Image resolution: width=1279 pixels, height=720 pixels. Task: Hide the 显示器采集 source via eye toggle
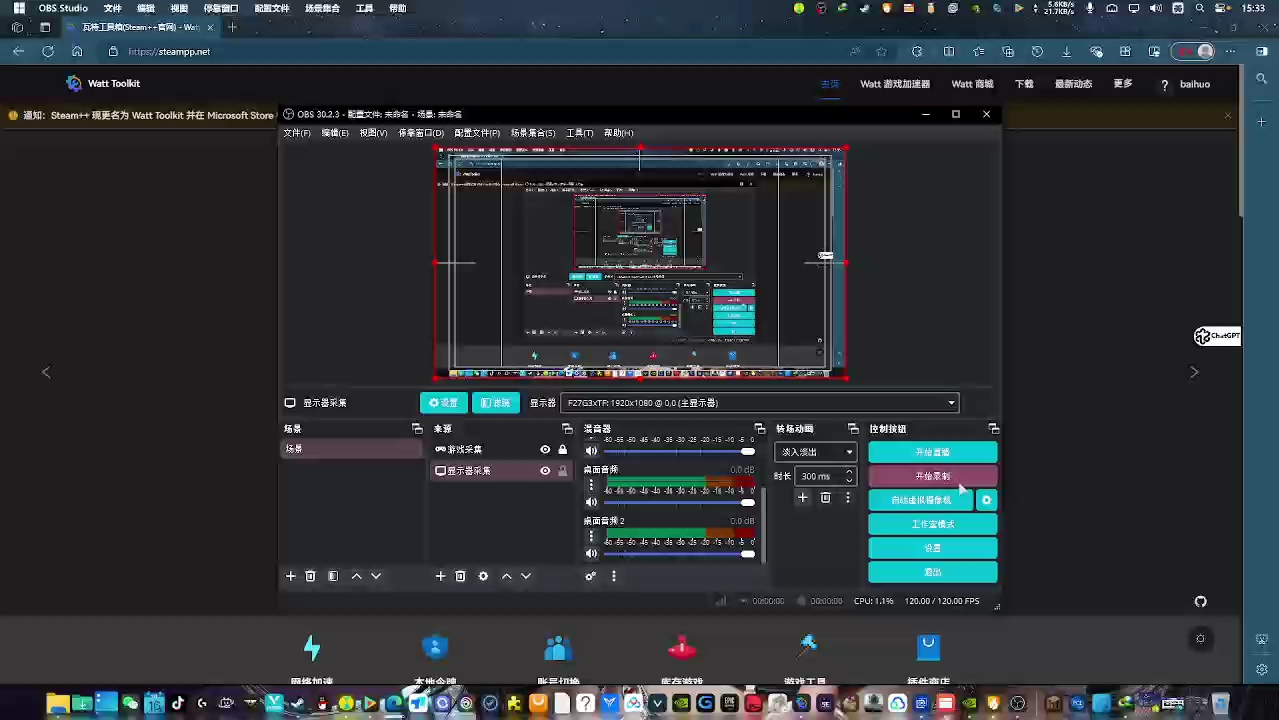(545, 470)
